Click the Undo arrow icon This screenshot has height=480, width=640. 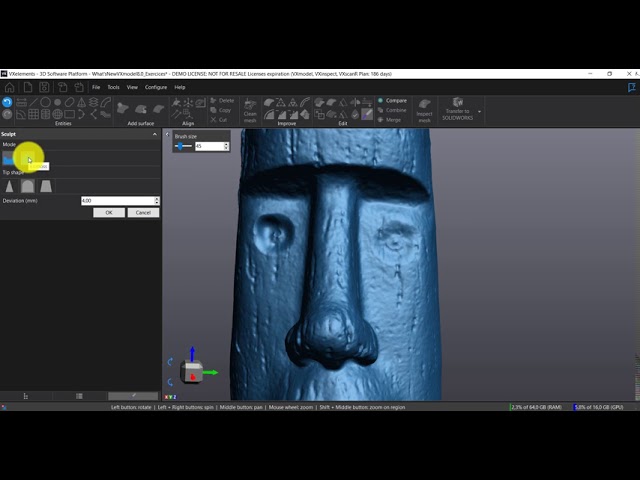point(8,102)
